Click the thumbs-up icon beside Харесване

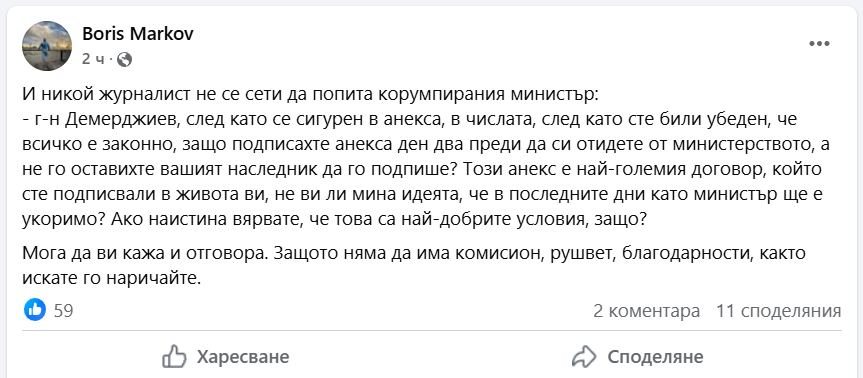[174, 357]
